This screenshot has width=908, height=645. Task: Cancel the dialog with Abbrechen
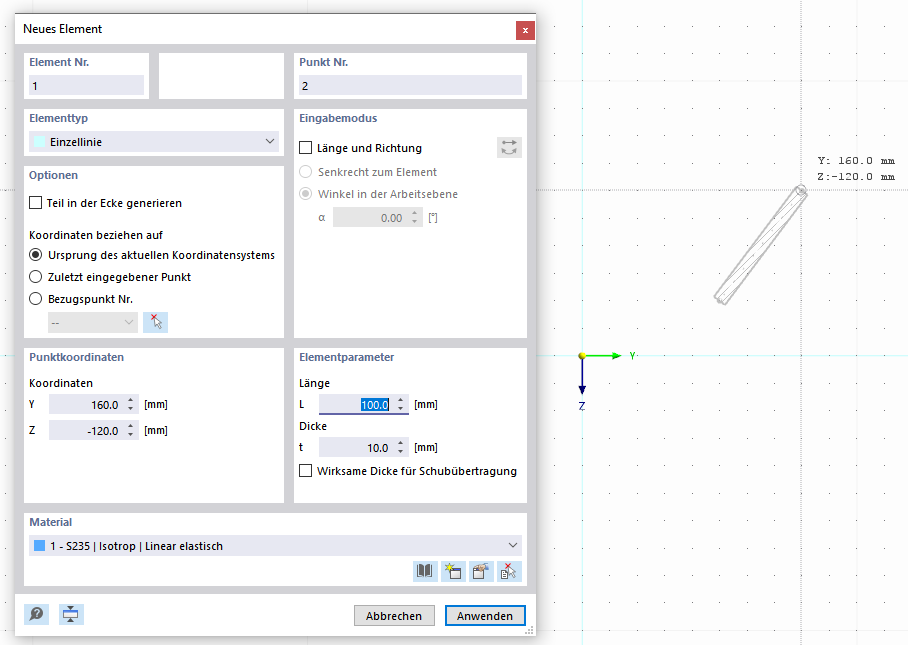pos(394,615)
